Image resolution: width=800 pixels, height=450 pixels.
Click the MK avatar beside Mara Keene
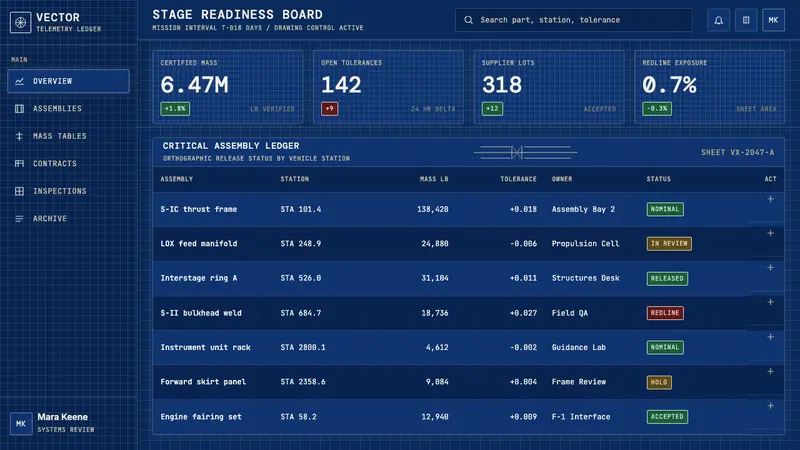coord(21,423)
